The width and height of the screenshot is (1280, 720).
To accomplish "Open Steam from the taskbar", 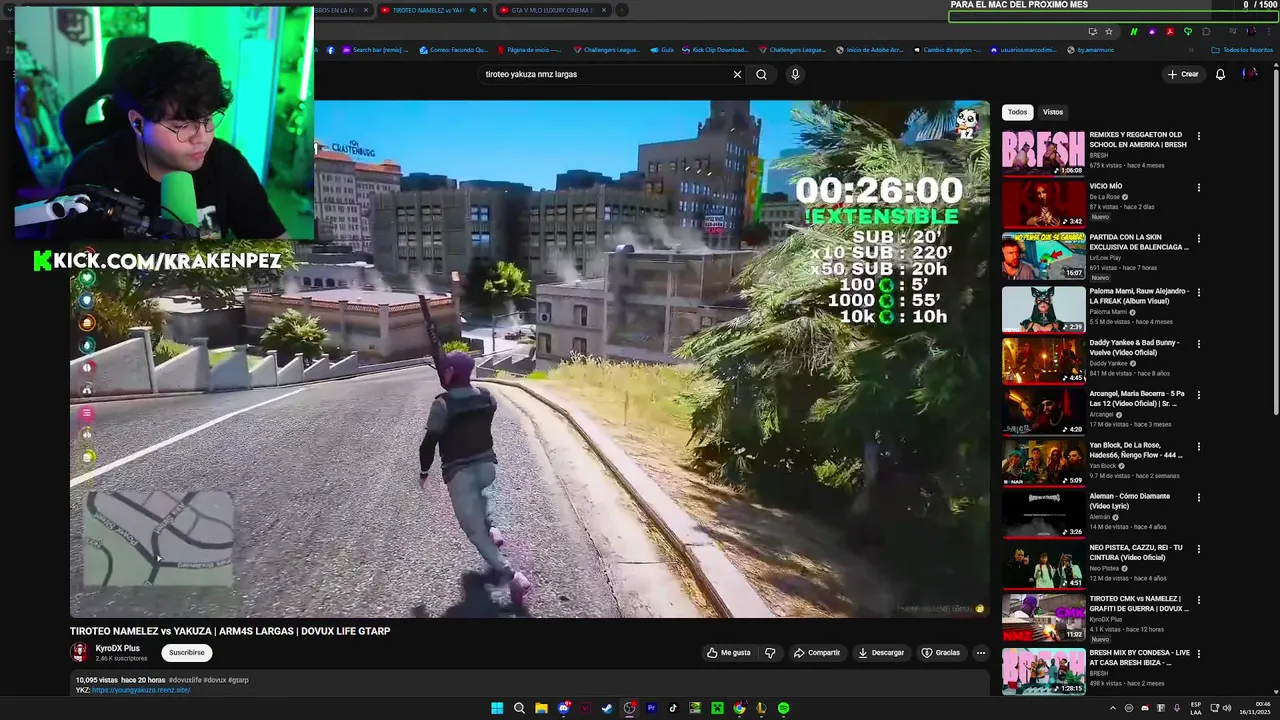I will coord(607,708).
